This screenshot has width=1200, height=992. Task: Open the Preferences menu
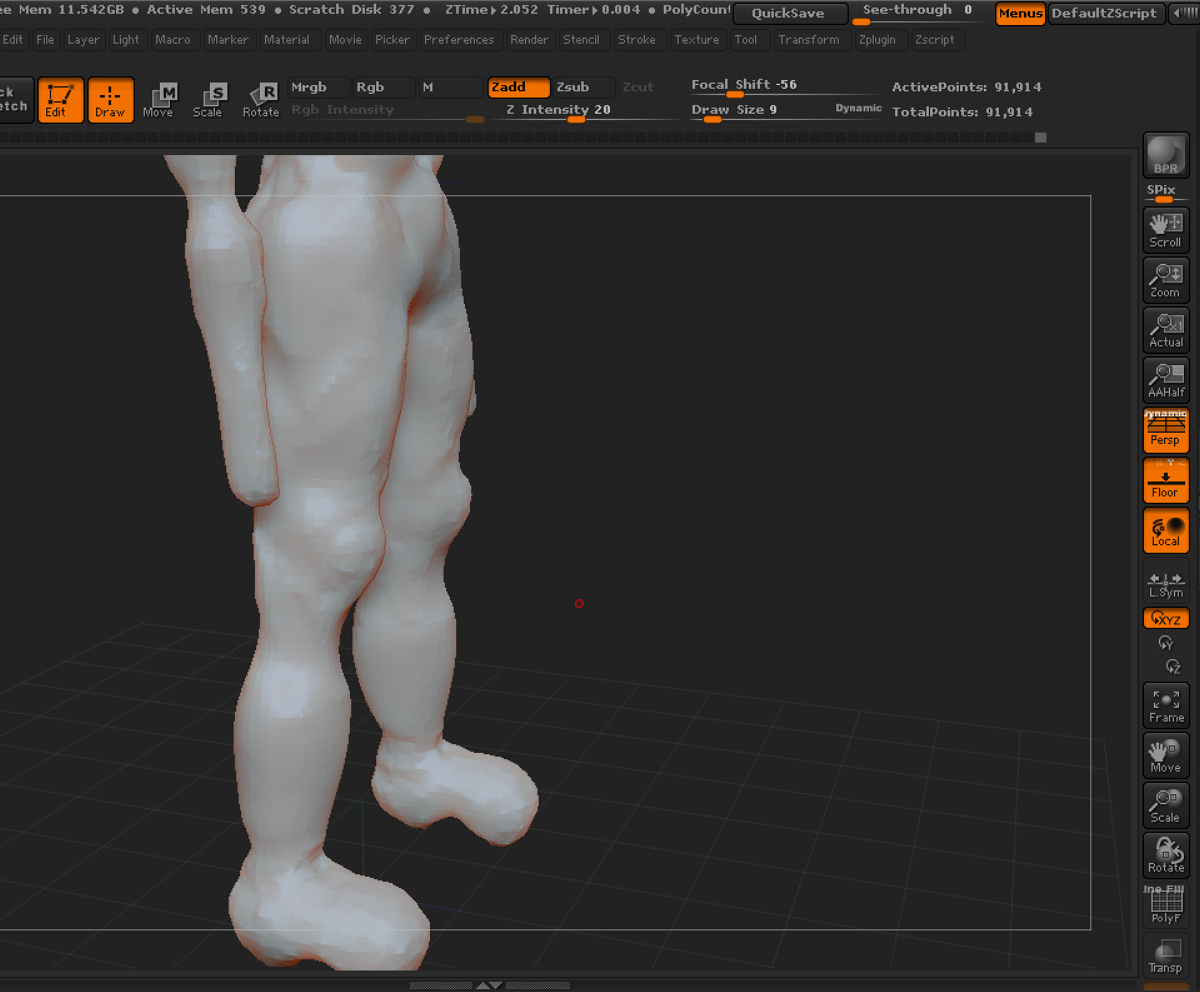tap(459, 40)
